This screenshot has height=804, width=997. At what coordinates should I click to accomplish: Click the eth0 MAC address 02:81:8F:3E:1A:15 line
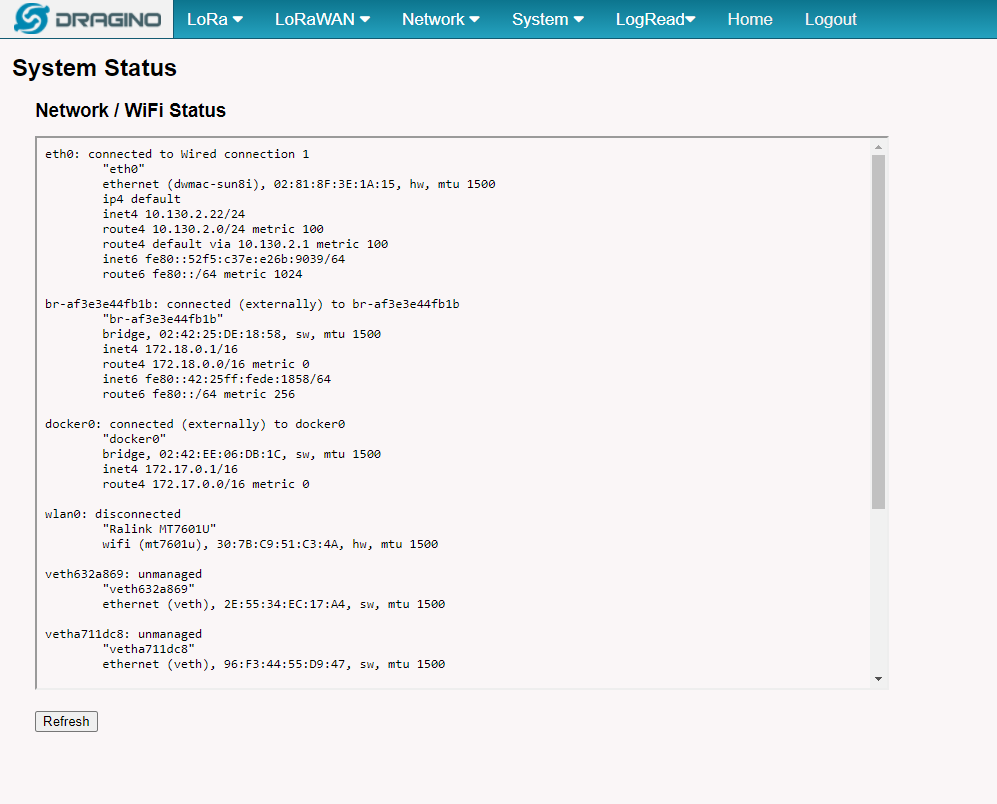pos(299,184)
